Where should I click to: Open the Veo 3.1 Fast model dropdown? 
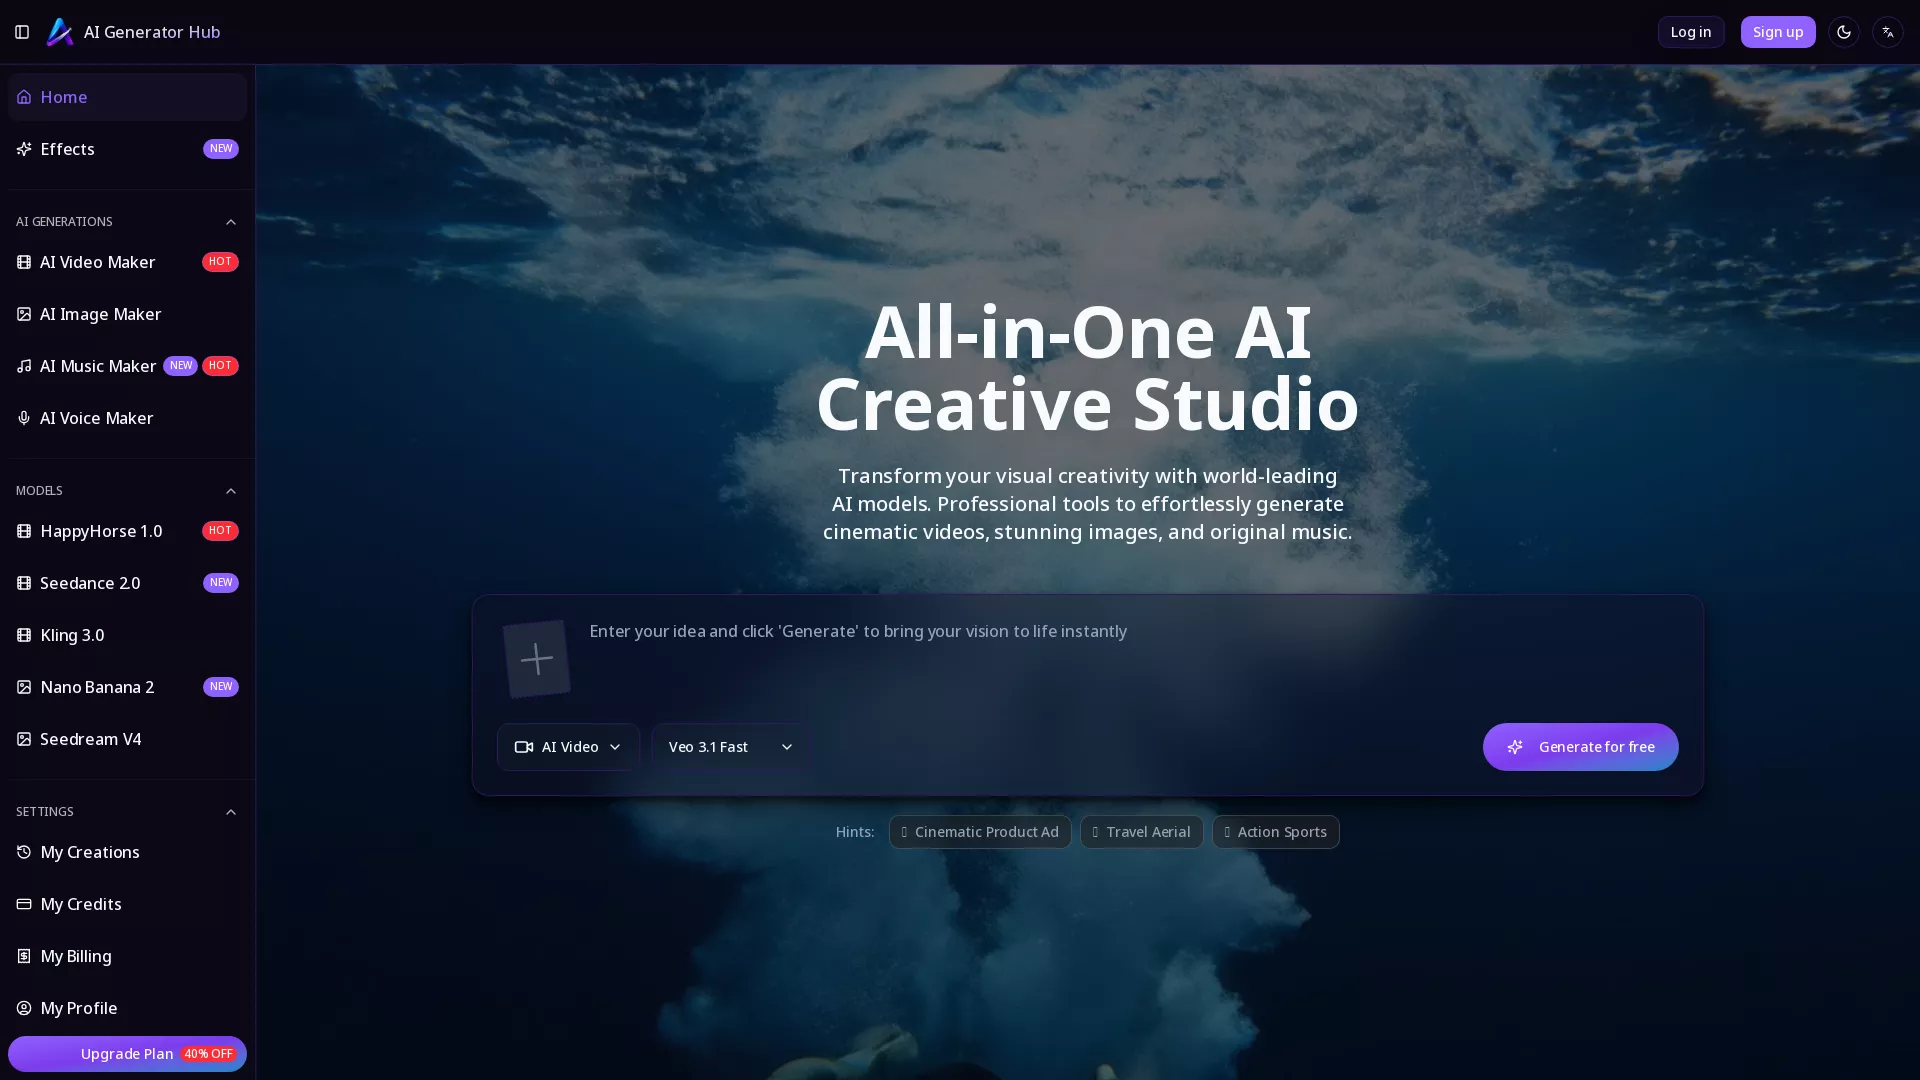click(x=727, y=746)
